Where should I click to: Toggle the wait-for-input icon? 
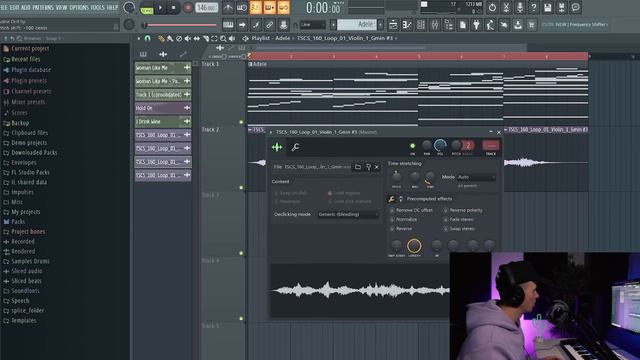coord(242,7)
